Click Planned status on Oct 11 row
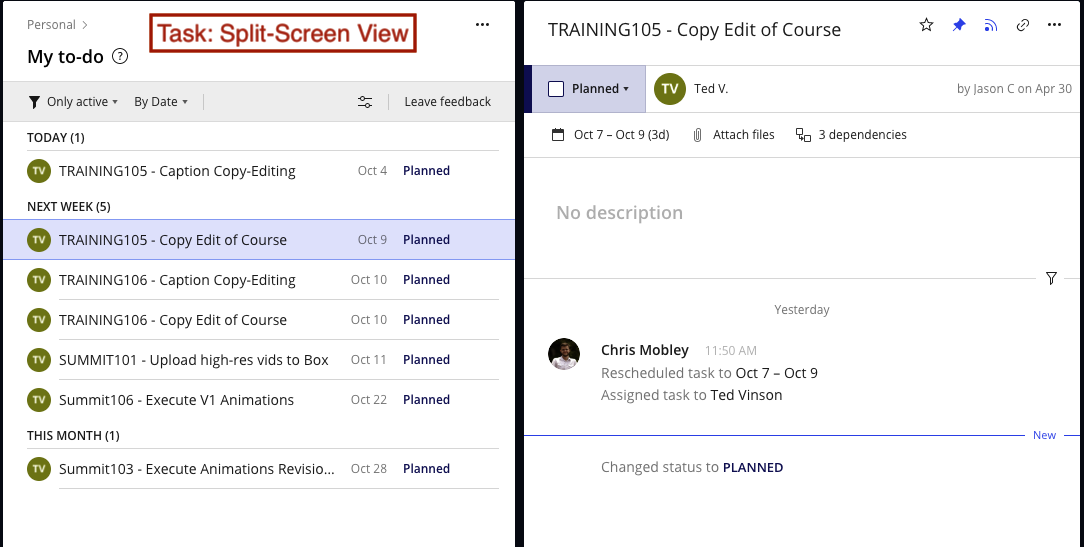The width and height of the screenshot is (1084, 547). [x=427, y=360]
